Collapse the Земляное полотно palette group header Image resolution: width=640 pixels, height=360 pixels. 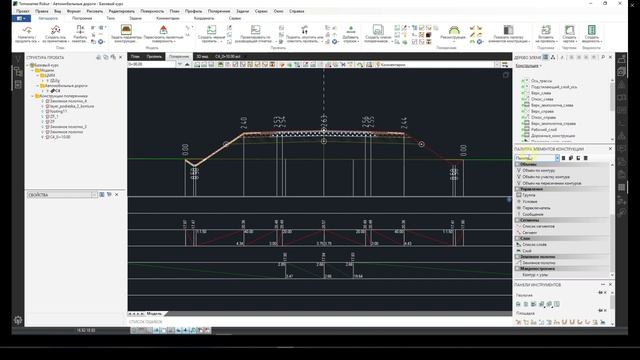coord(518,257)
